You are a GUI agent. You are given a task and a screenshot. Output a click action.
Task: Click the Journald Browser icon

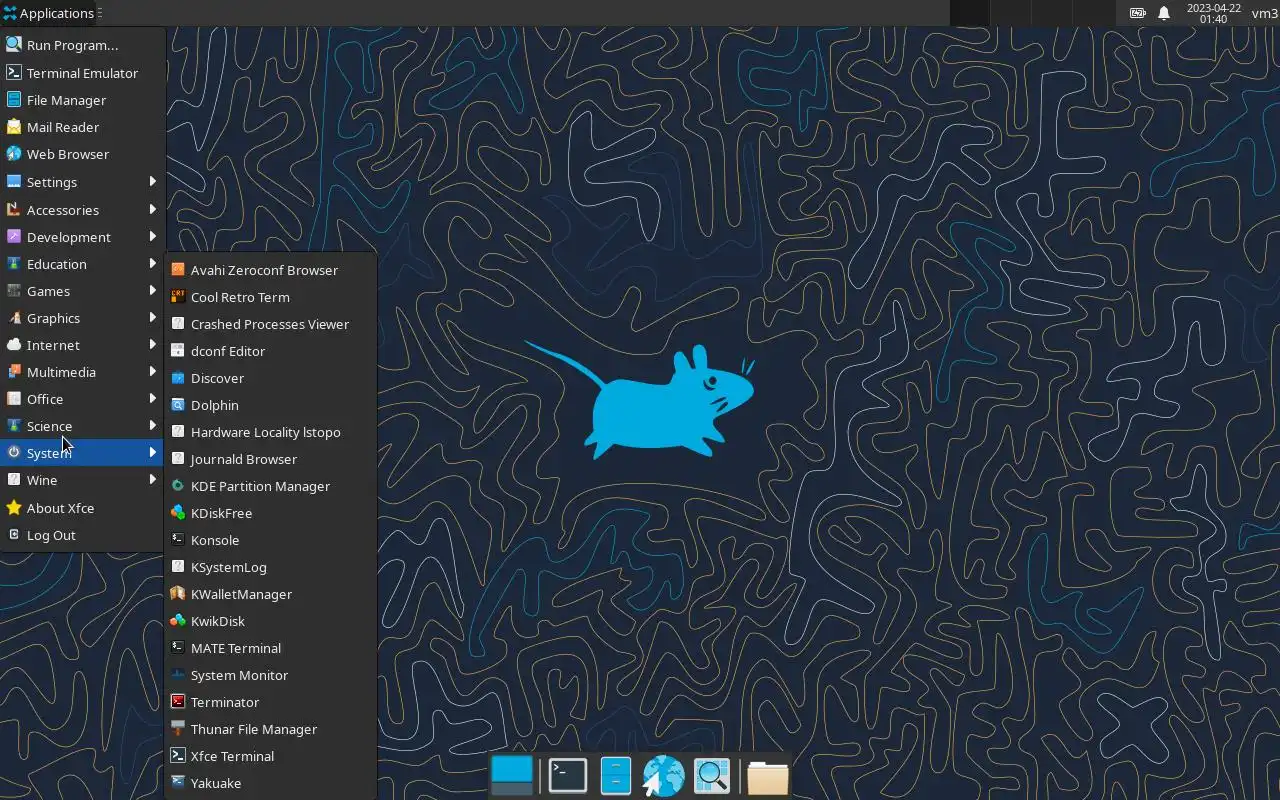(178, 459)
